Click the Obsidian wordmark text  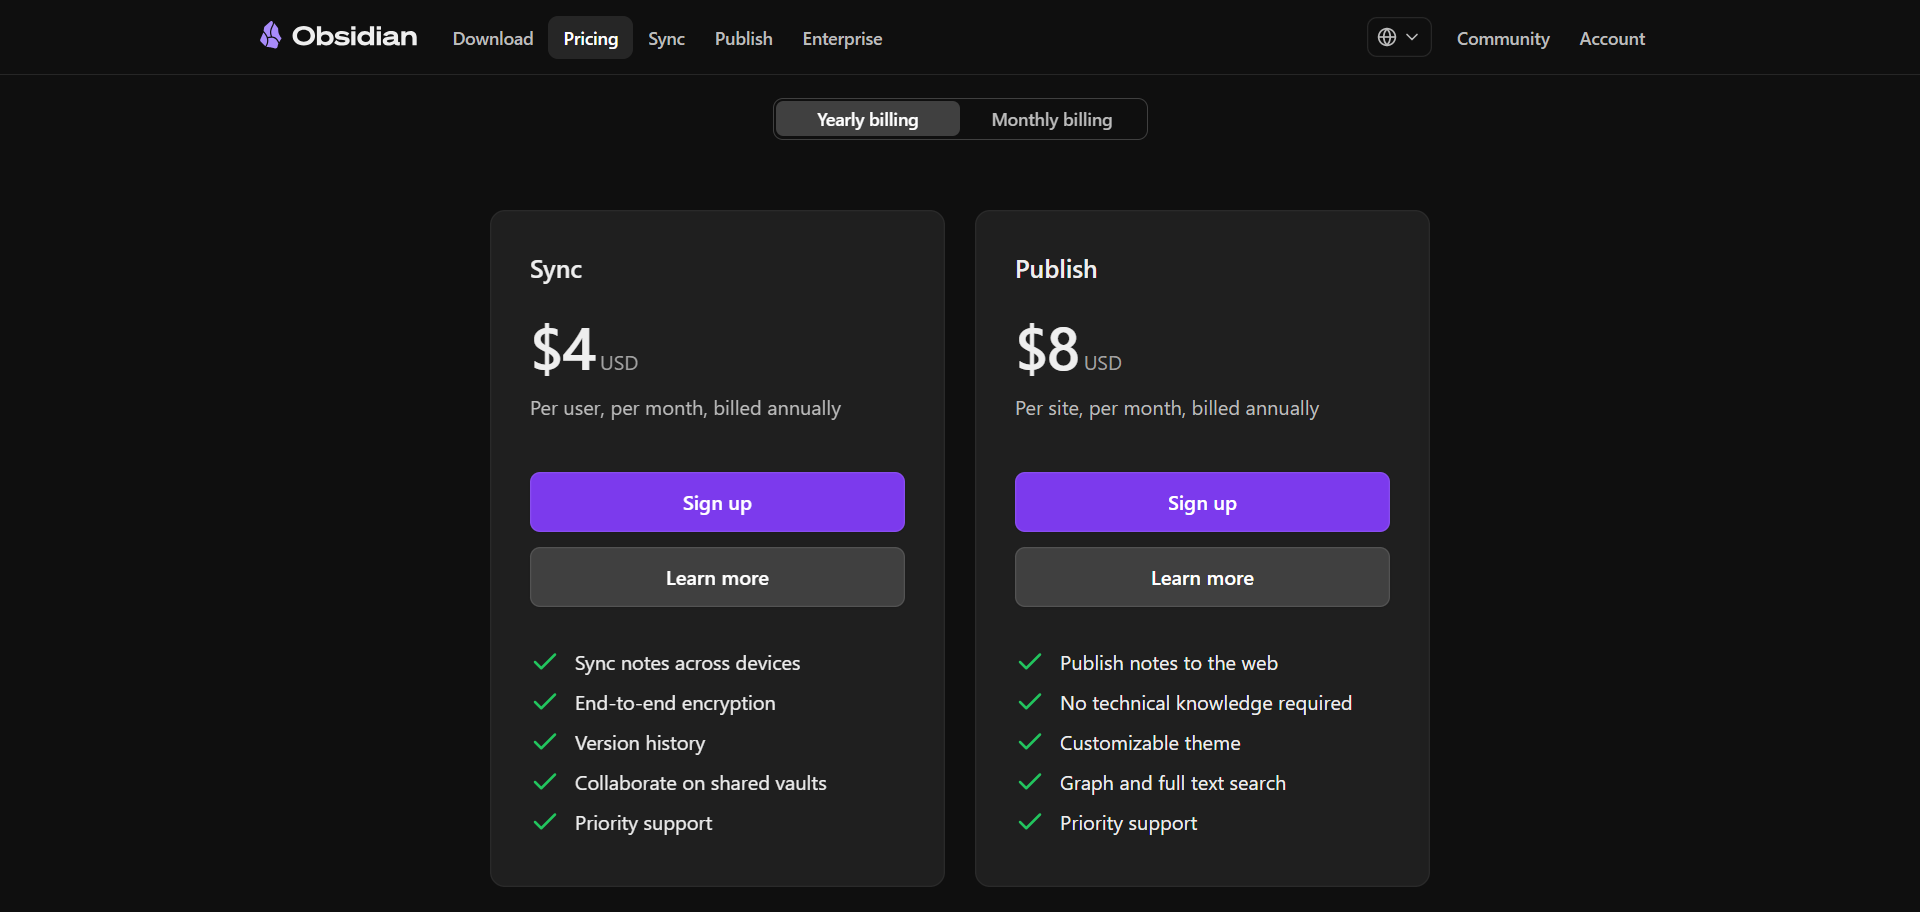[x=354, y=36]
